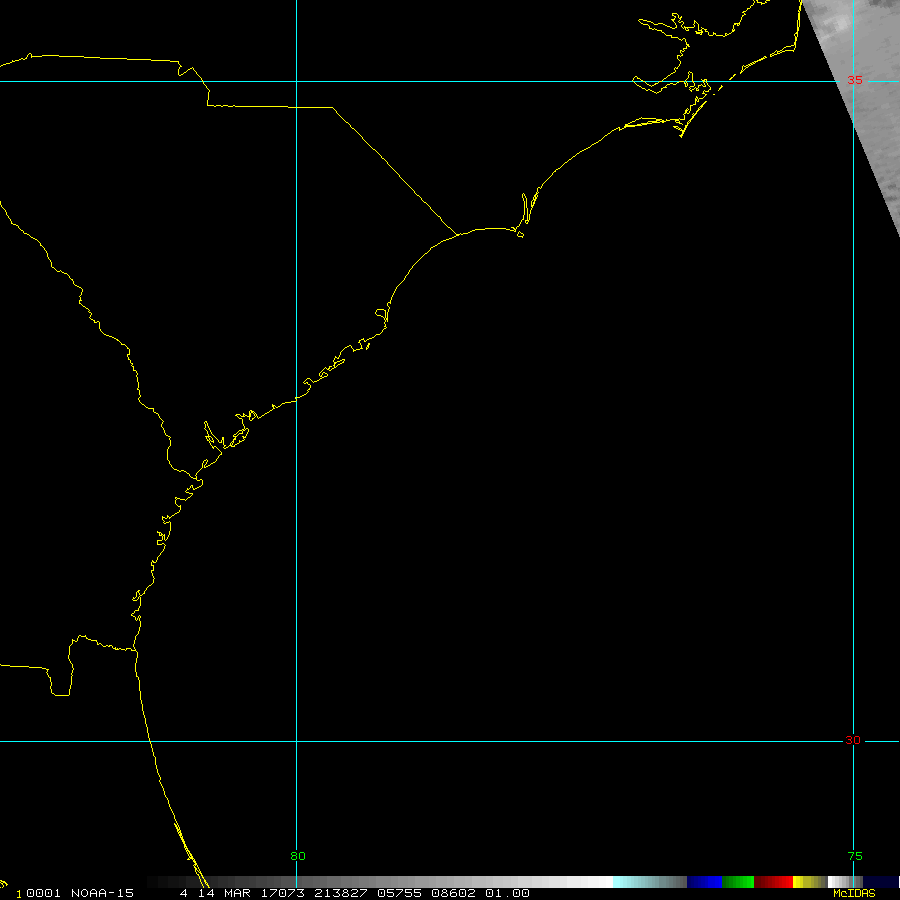Click the McIDAS label in the corner
The image size is (900, 900).
point(853,893)
